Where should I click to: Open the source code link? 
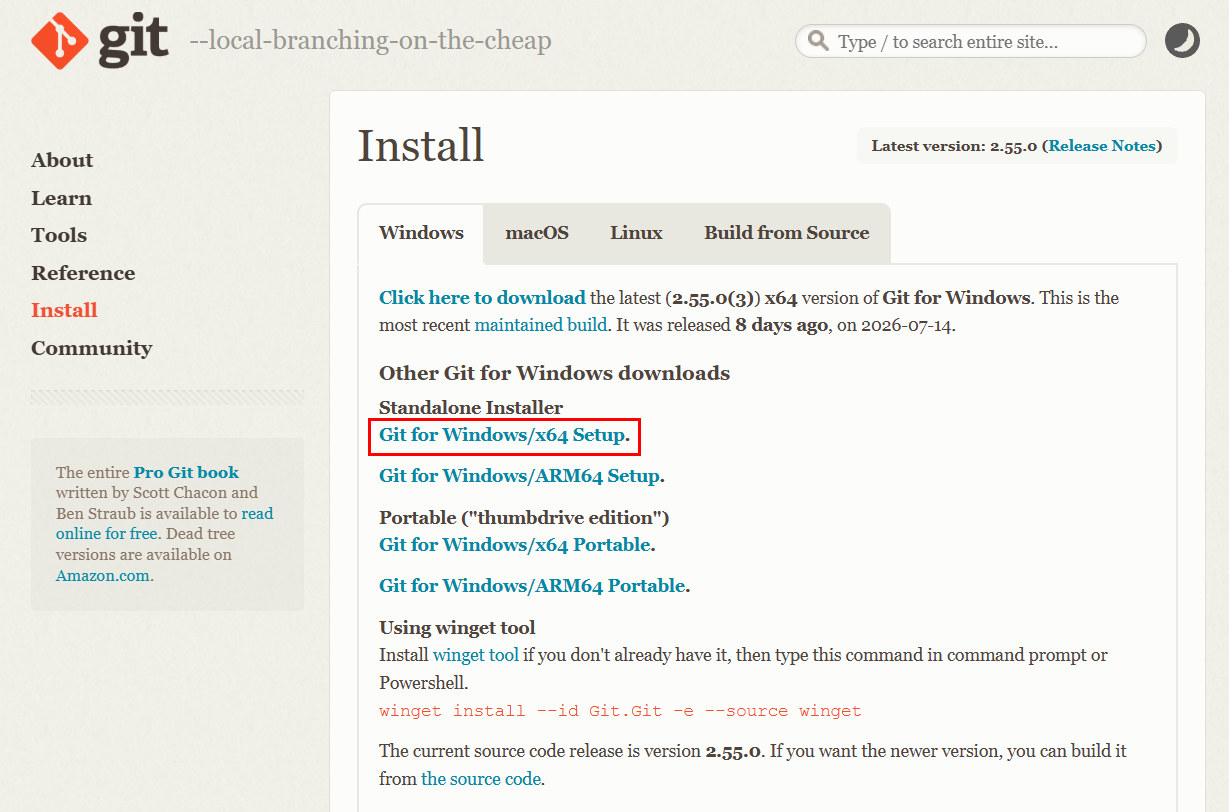481,778
